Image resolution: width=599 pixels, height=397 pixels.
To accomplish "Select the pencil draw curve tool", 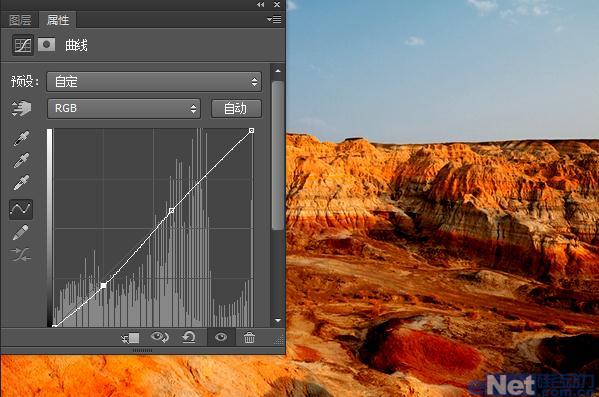I will (21, 232).
